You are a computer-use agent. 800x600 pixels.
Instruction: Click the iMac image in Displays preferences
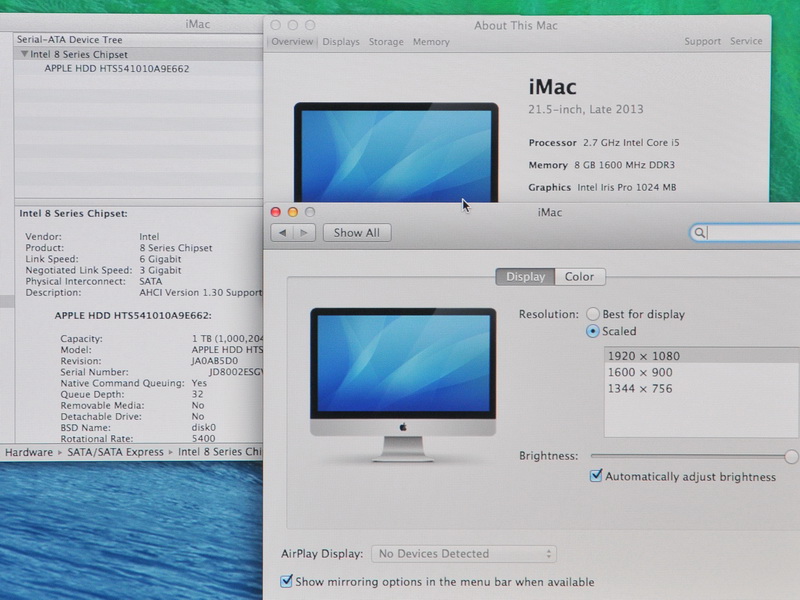point(403,385)
